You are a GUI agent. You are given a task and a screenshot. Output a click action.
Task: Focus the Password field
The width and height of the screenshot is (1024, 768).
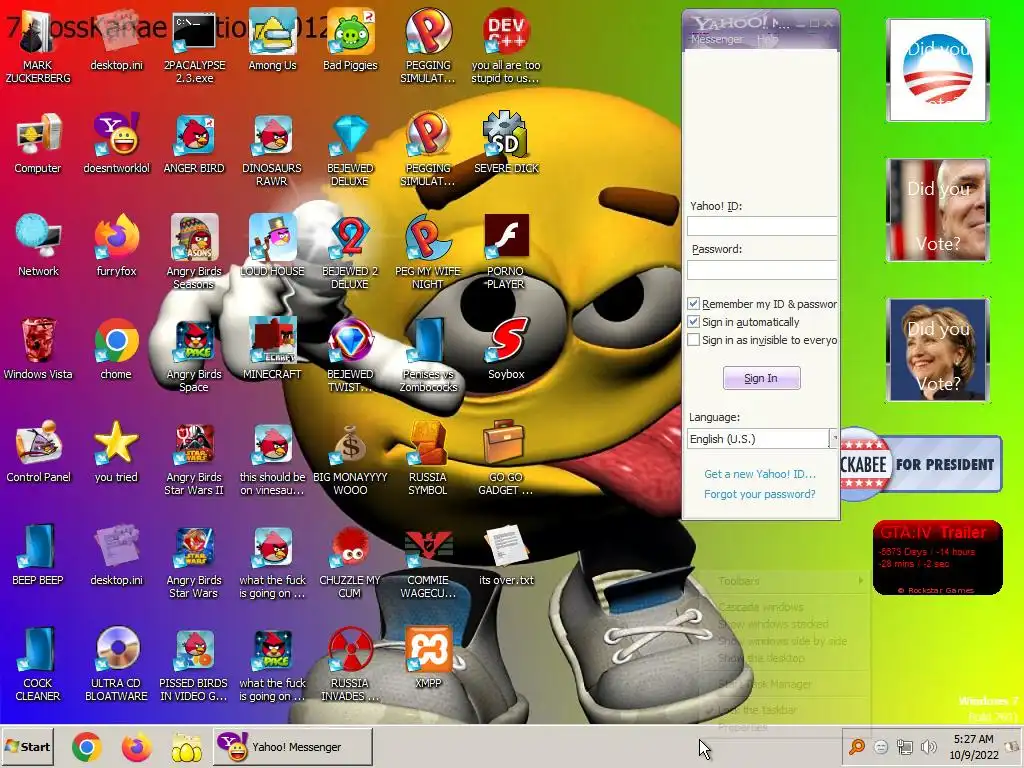click(762, 270)
